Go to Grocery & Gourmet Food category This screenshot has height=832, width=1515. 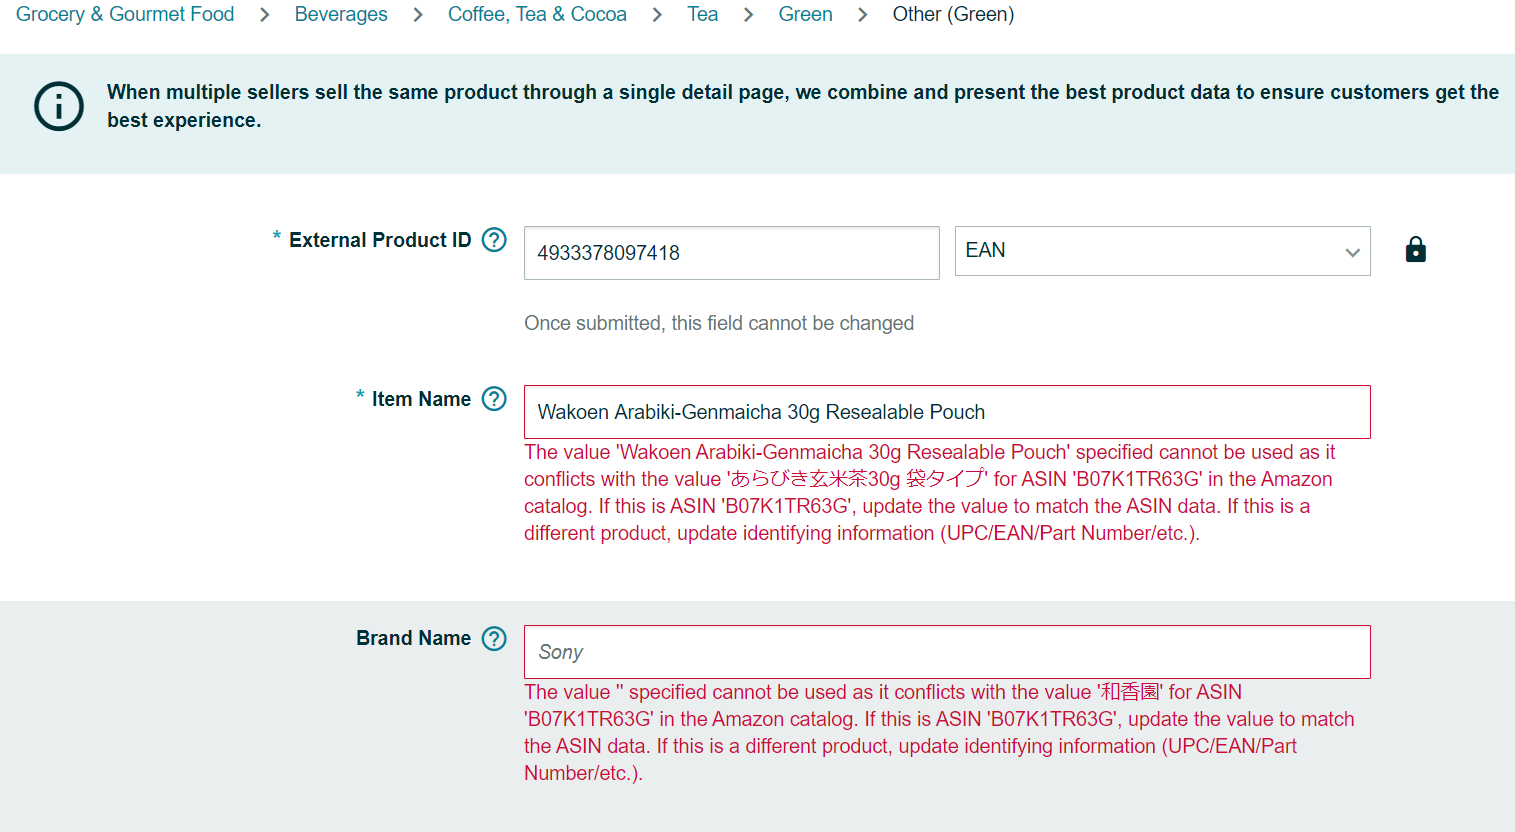[125, 14]
